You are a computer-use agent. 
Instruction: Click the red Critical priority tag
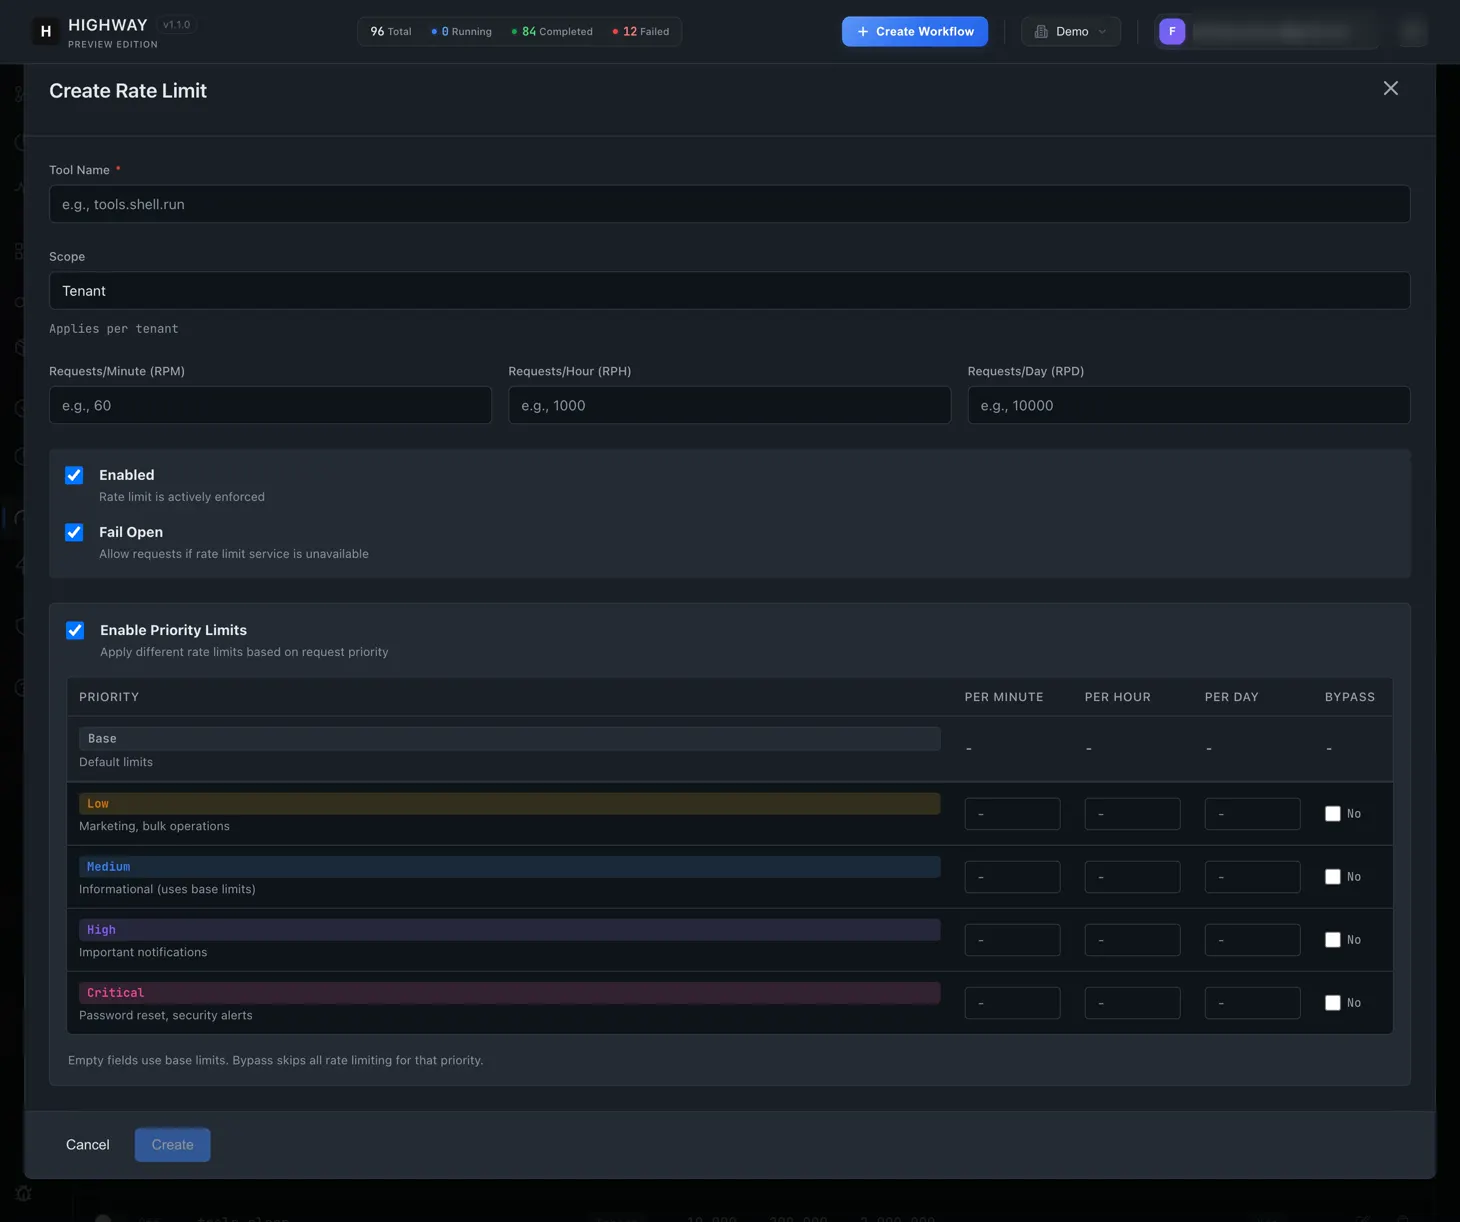tap(509, 993)
